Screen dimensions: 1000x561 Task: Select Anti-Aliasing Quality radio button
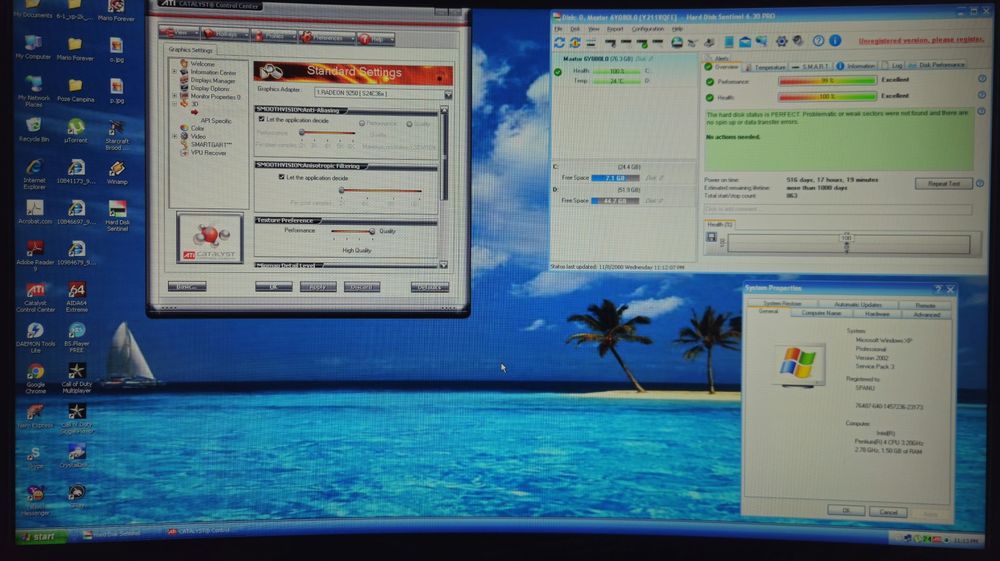pyautogui.click(x=409, y=124)
